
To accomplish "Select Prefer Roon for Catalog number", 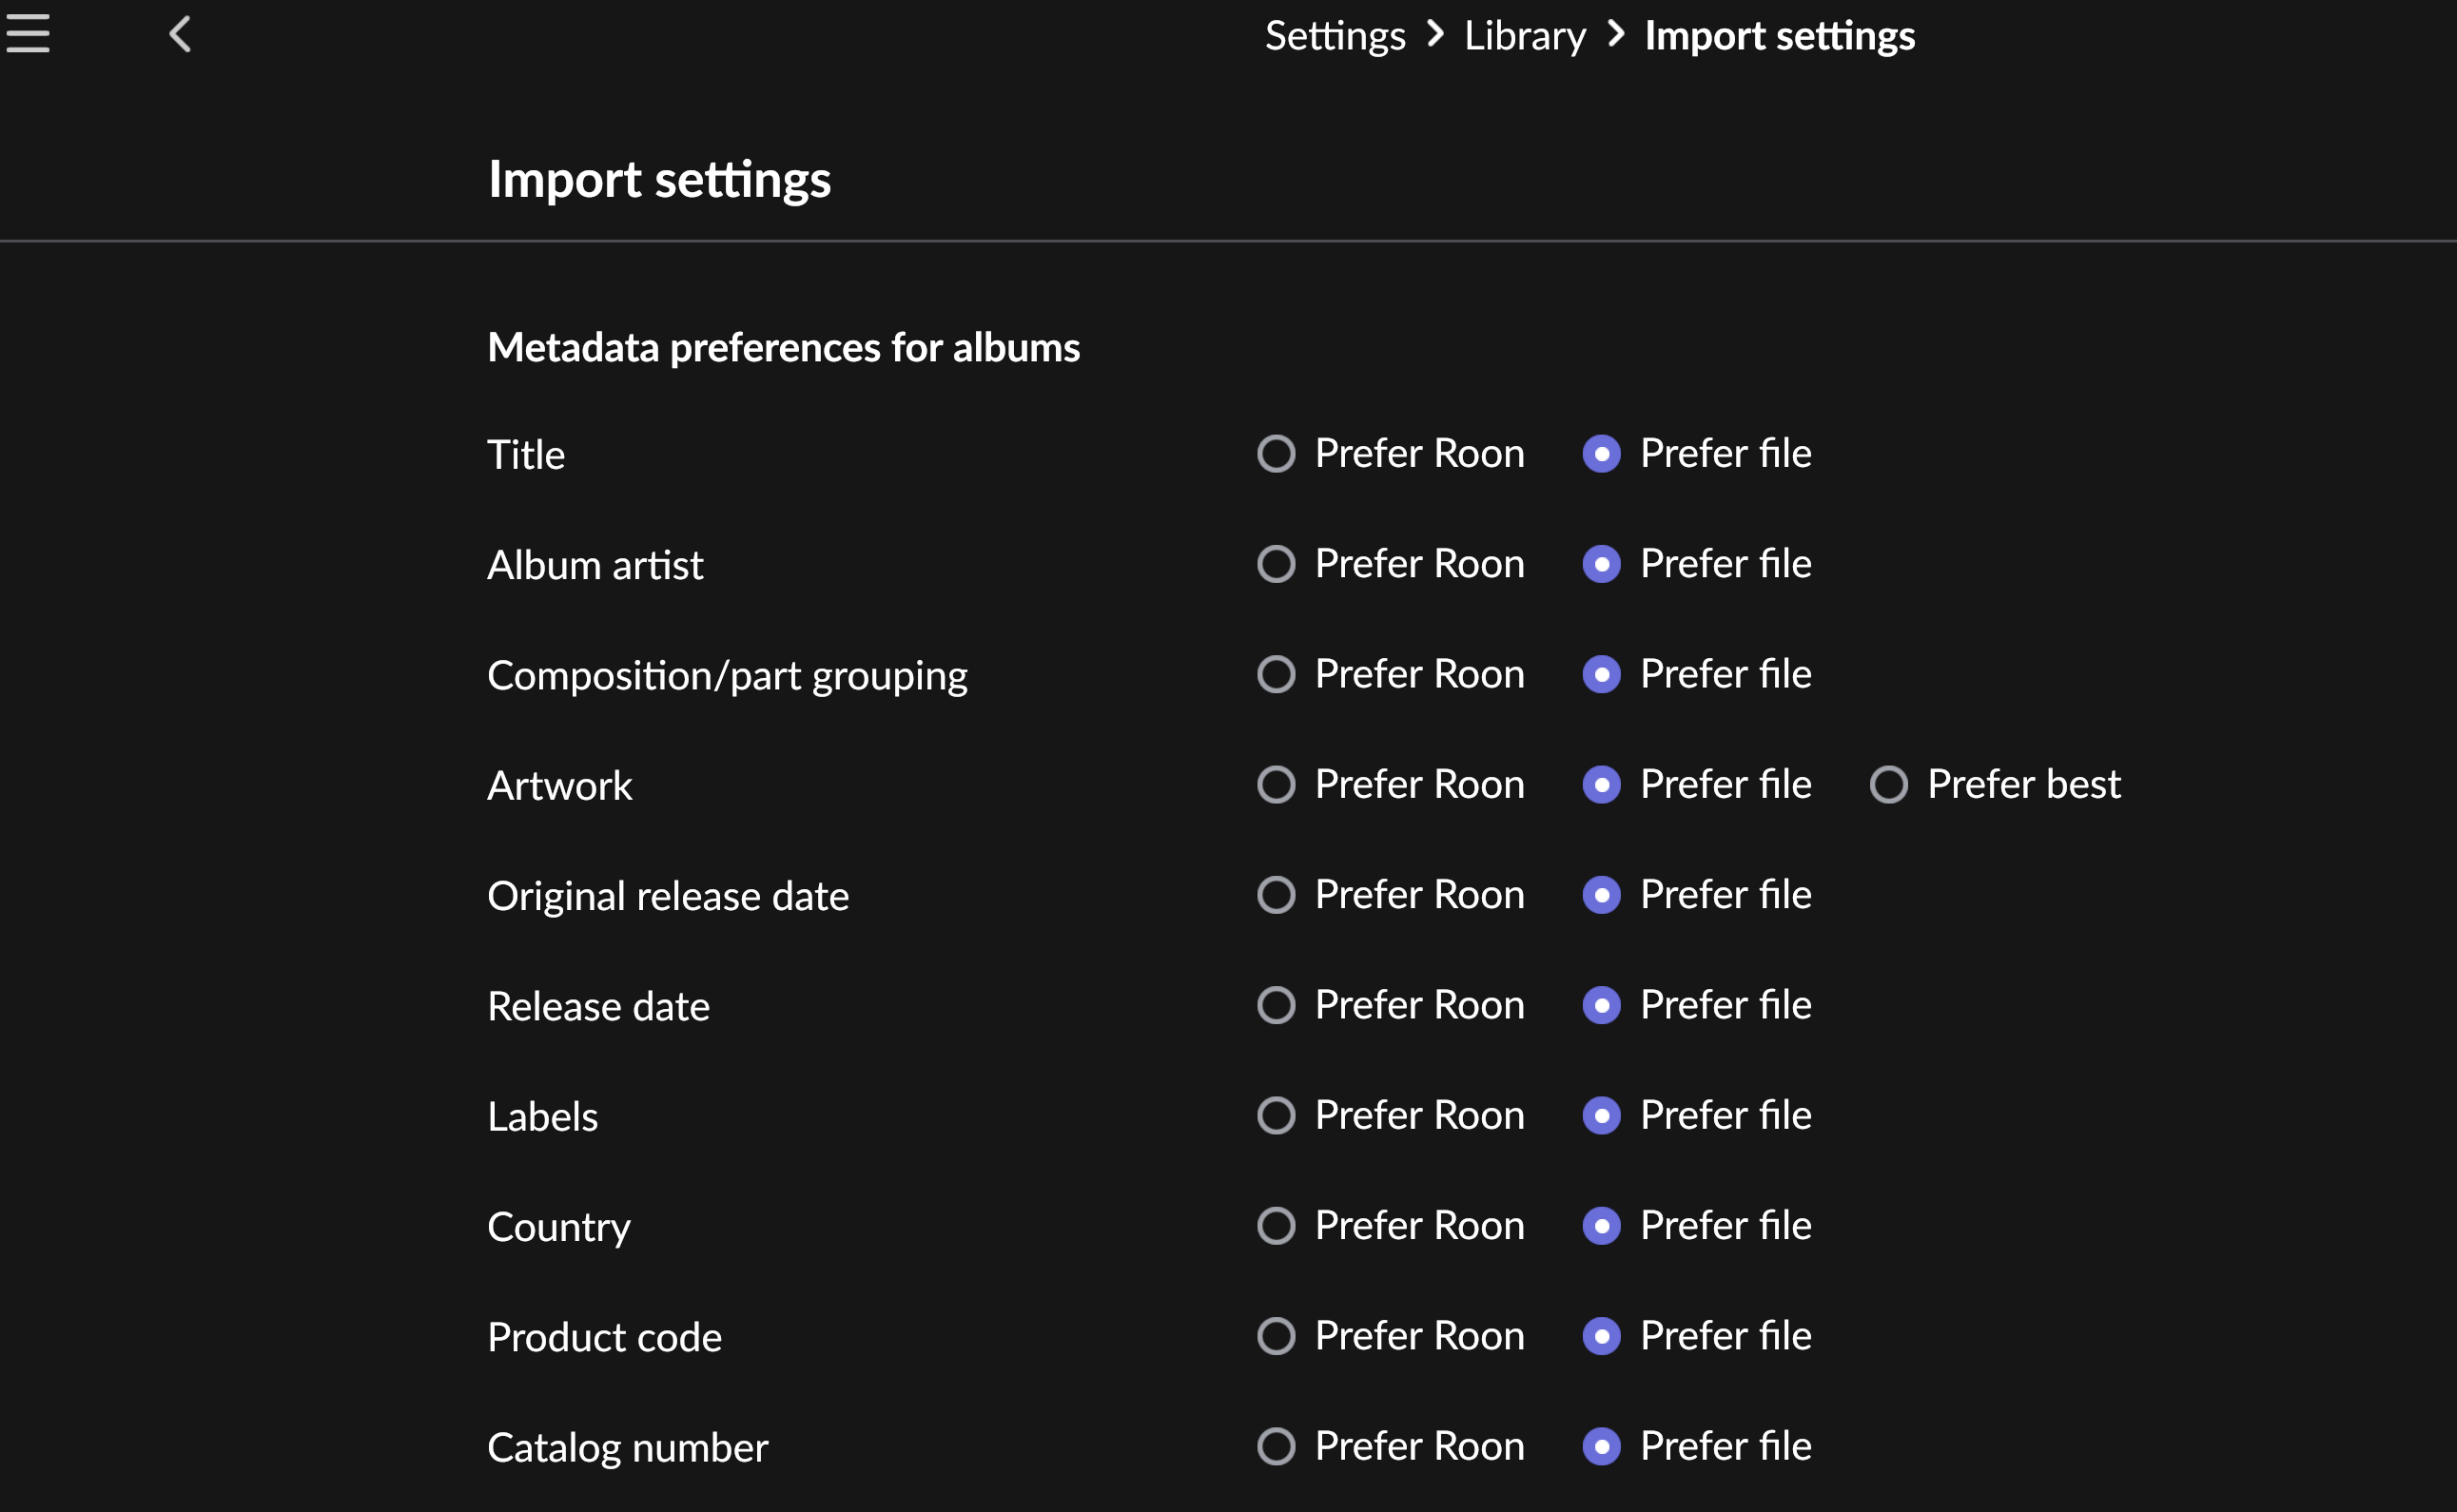I will tap(1276, 1446).
